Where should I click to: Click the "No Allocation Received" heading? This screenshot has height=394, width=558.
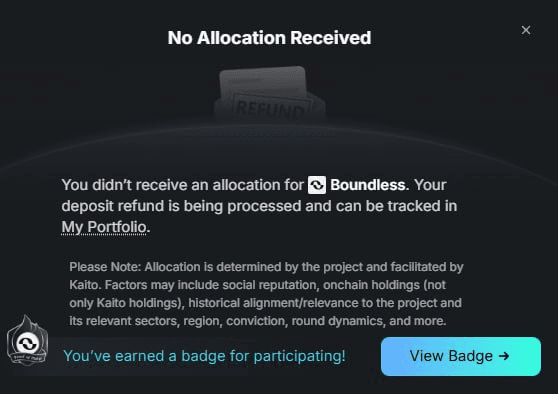[269, 38]
